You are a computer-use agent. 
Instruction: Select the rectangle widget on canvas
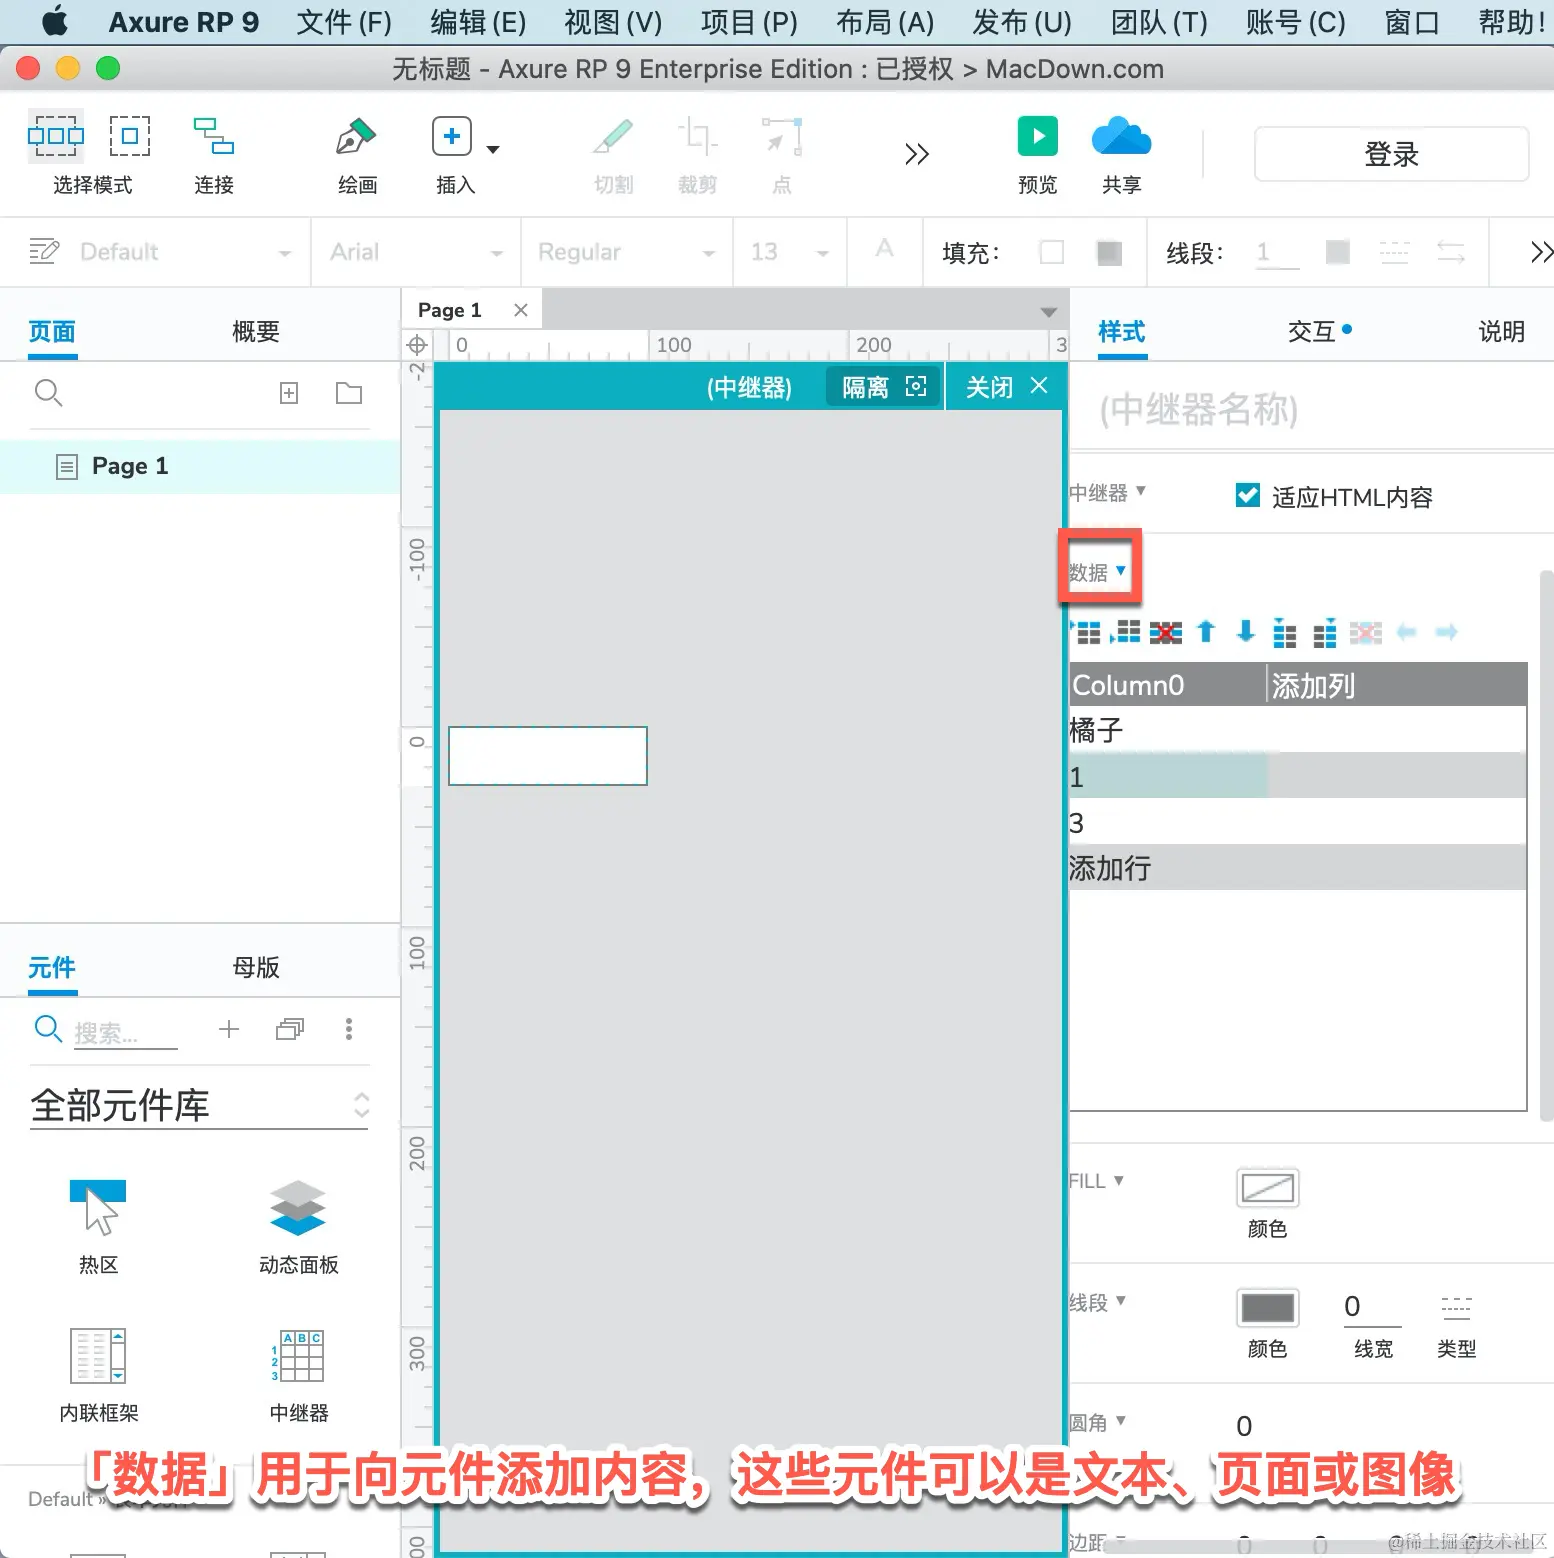[x=548, y=756]
